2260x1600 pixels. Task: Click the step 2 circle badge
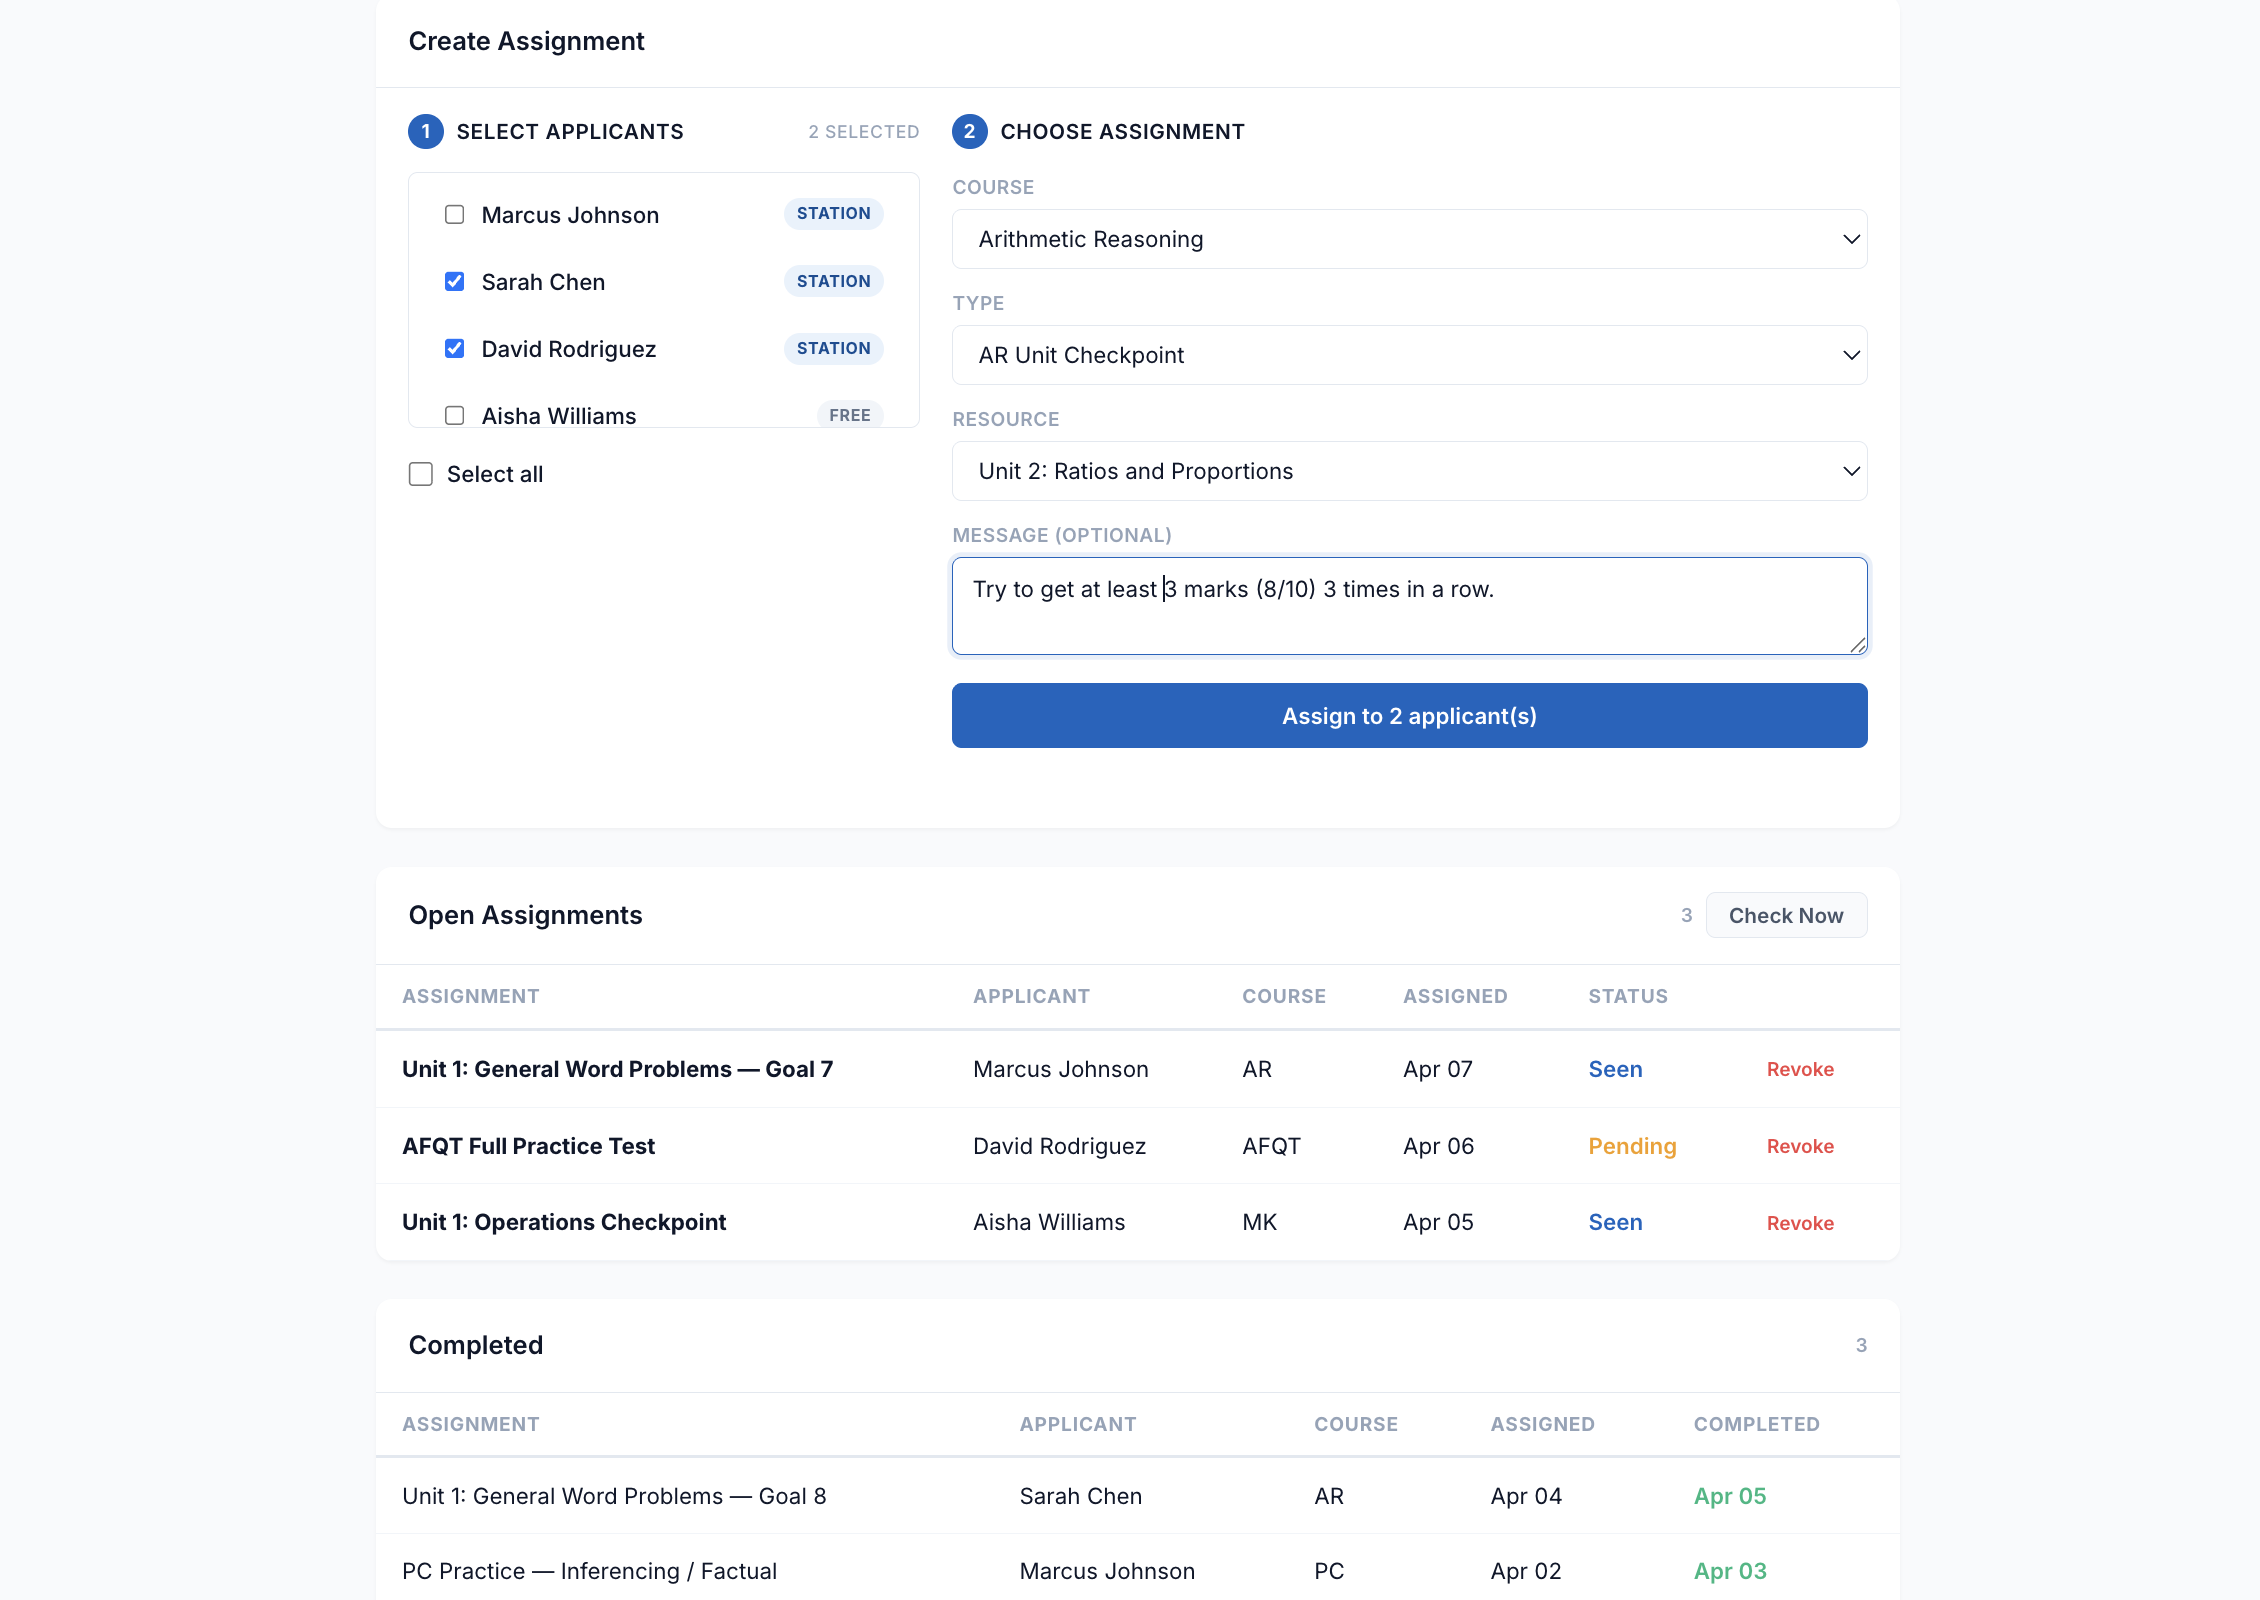(969, 131)
